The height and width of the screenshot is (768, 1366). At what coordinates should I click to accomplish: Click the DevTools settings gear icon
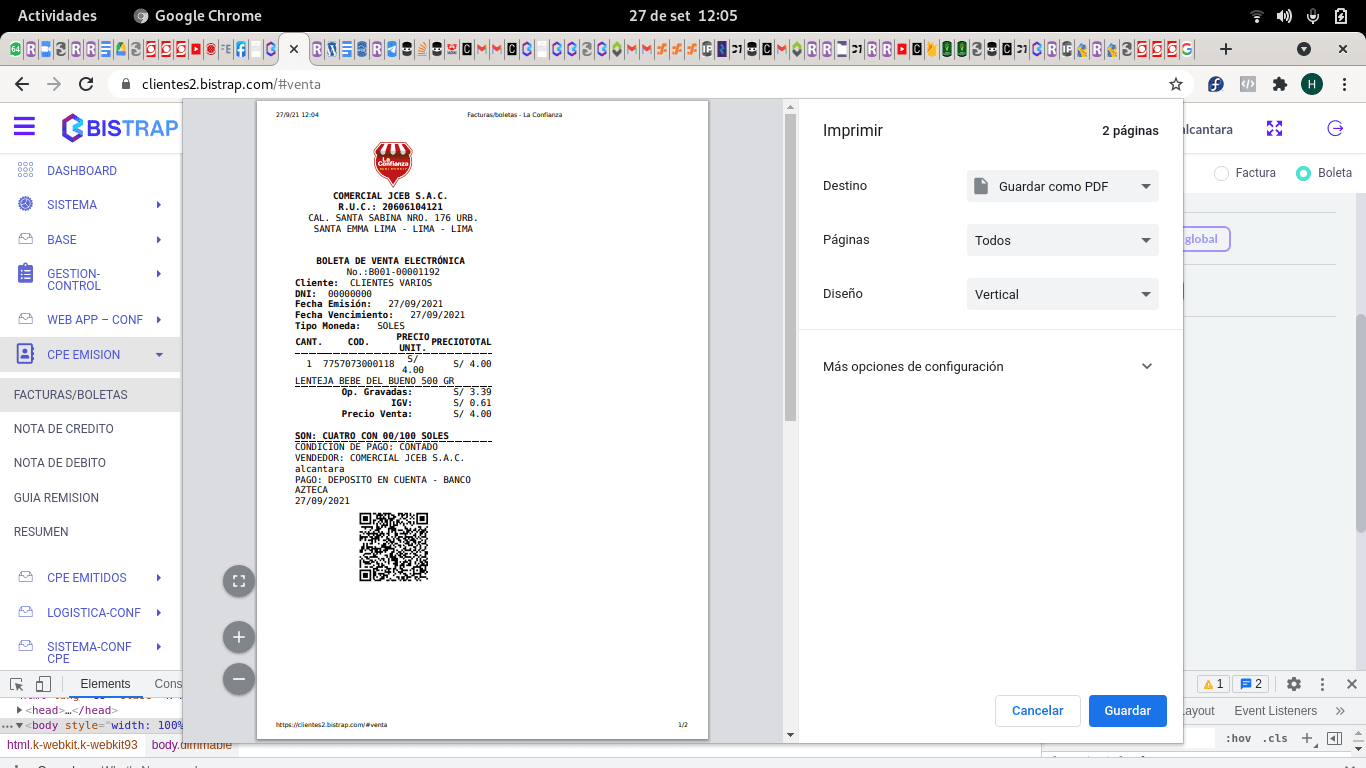[x=1294, y=684]
